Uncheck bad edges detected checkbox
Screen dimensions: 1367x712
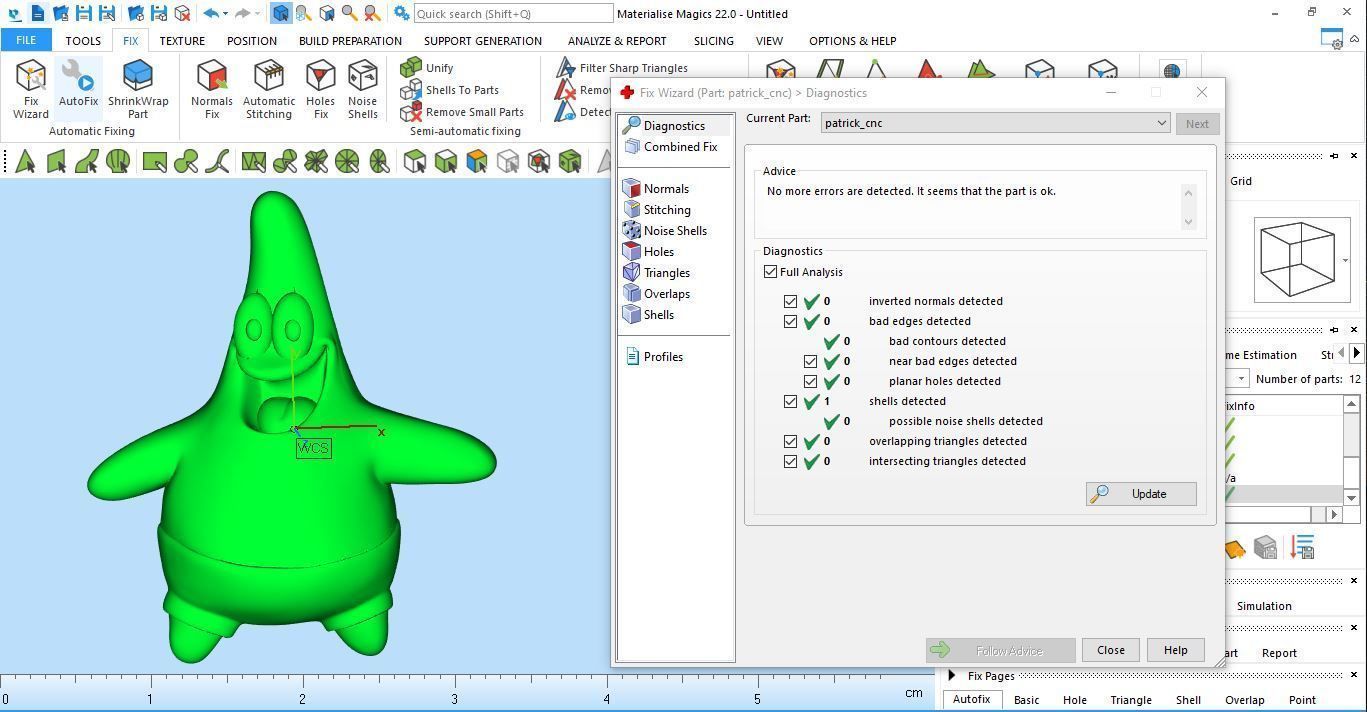[x=790, y=321]
